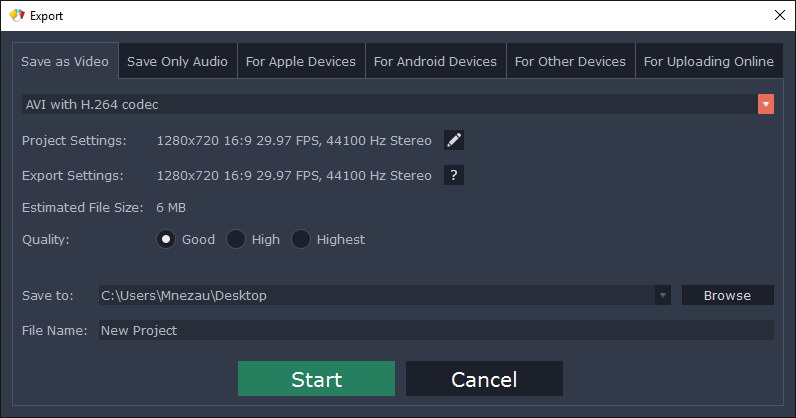Expand the Save to path dropdown
Viewport: 796px width, 418px height.
[x=662, y=295]
